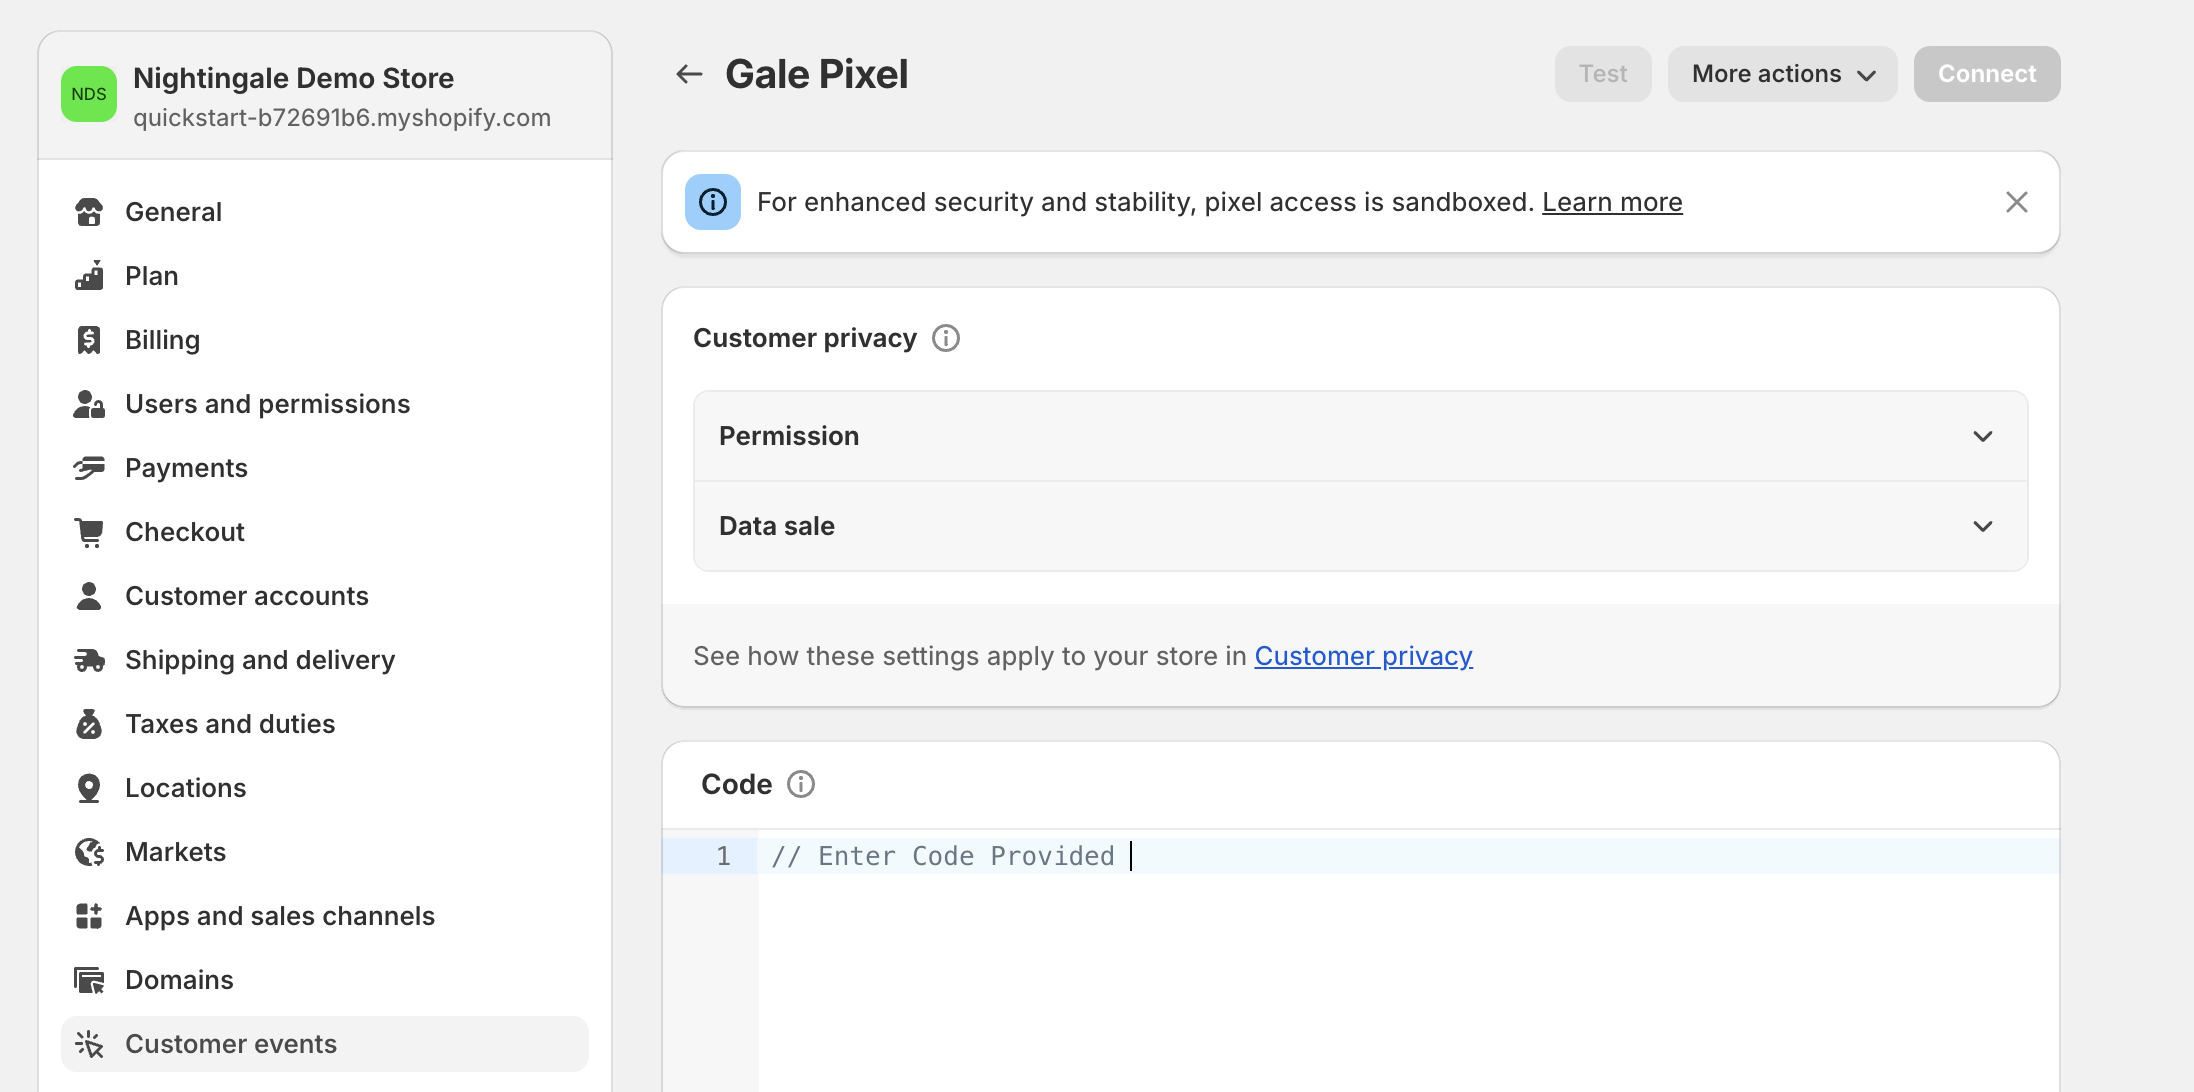Click into the code editor line 1
This screenshot has height=1092, width=2194.
[x=1400, y=857]
